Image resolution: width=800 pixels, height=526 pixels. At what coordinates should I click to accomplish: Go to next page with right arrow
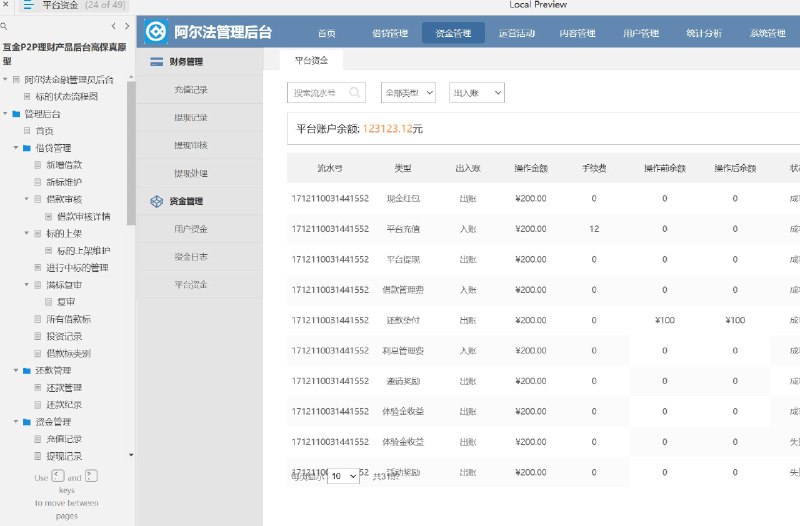pyautogui.click(x=127, y=26)
